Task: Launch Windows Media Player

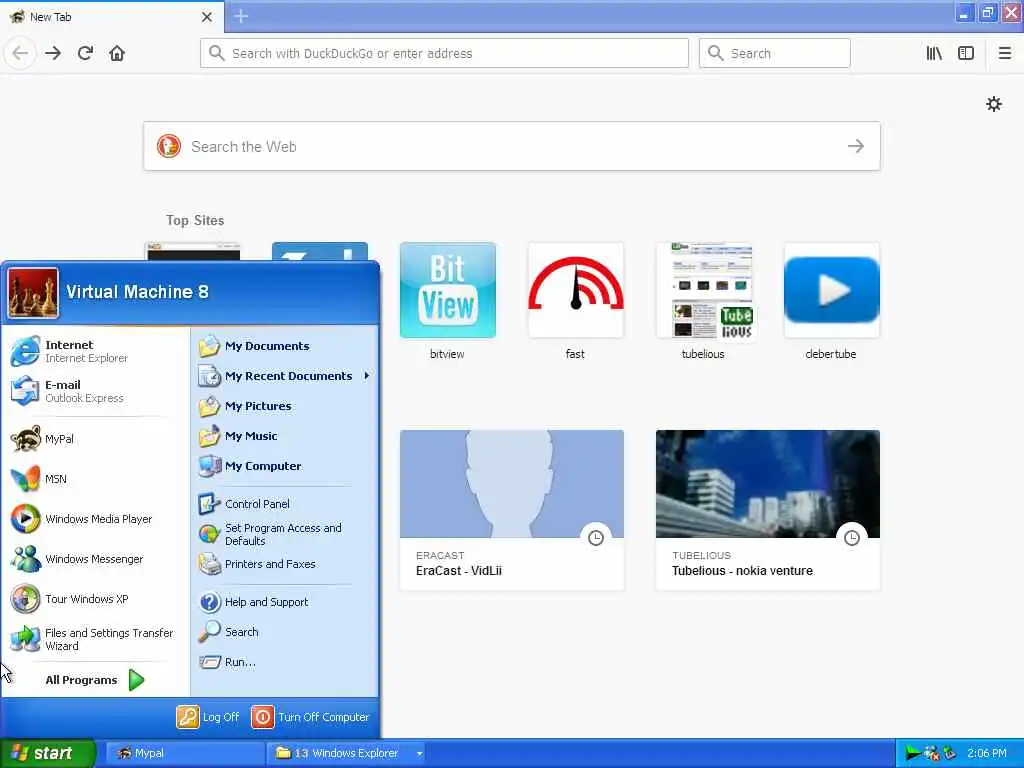Action: coord(95,519)
